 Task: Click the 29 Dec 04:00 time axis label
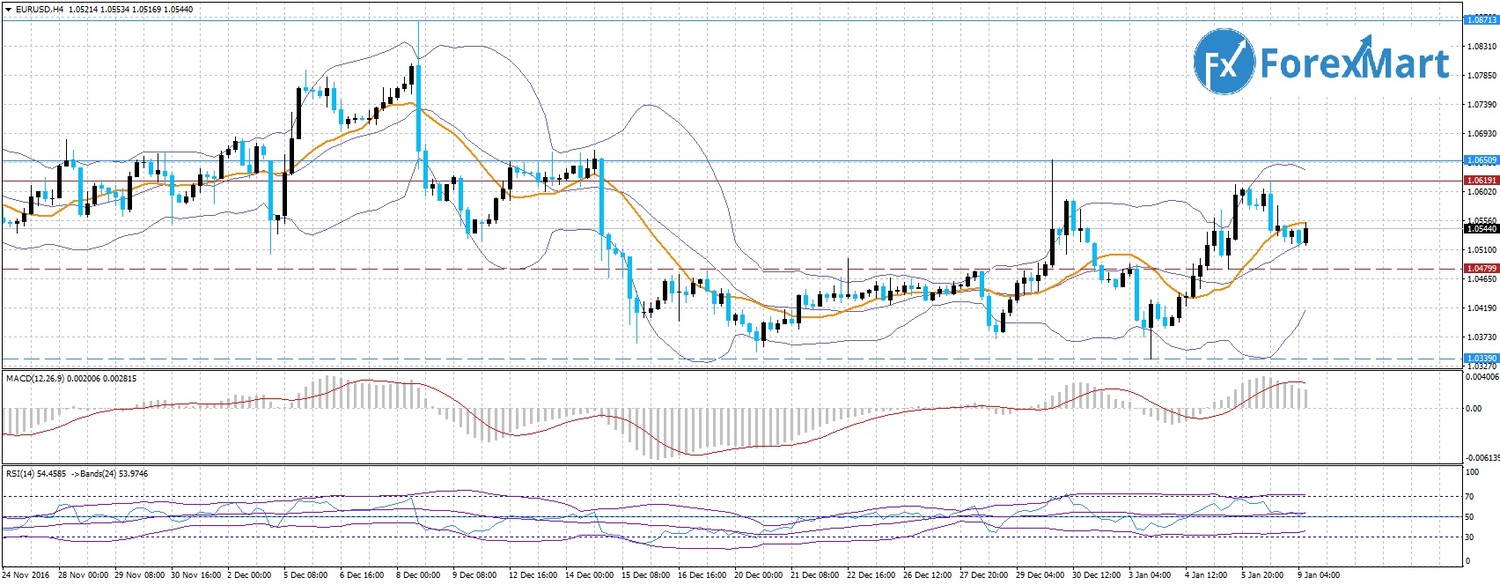pos(1041,576)
